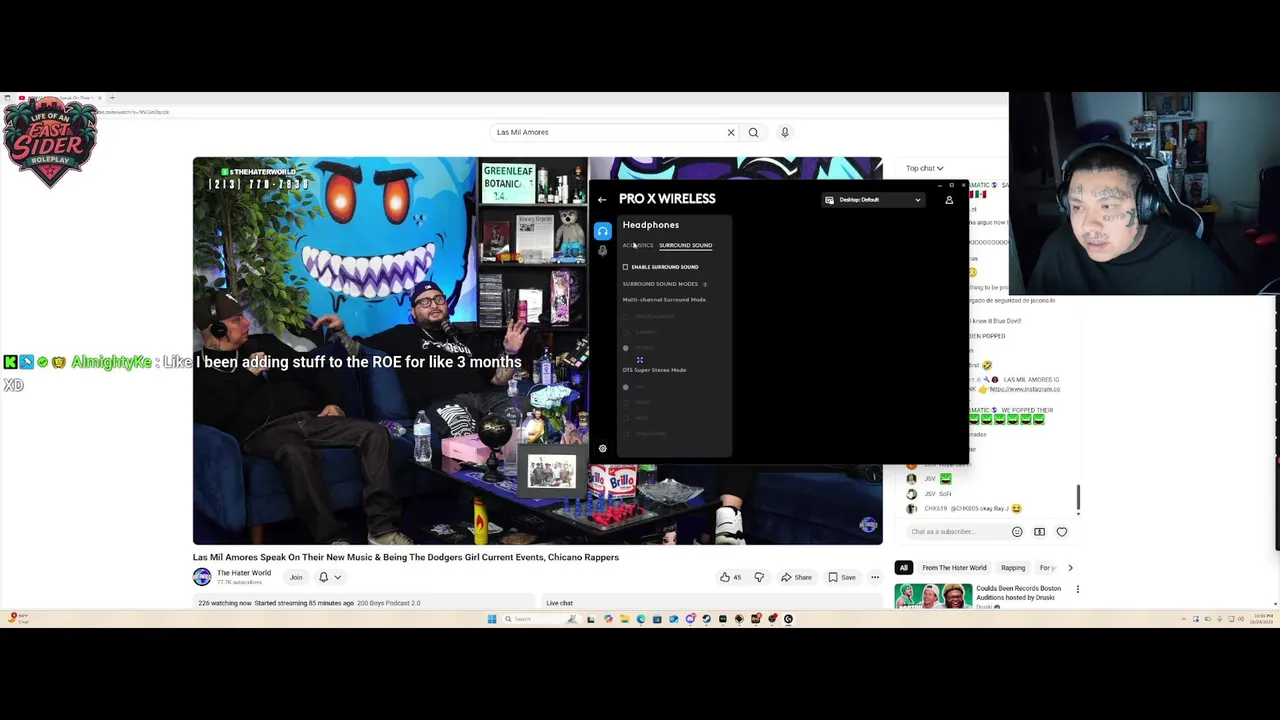This screenshot has height=720, width=1280.
Task: Select the Rapping filter chip
Action: (x=1013, y=568)
